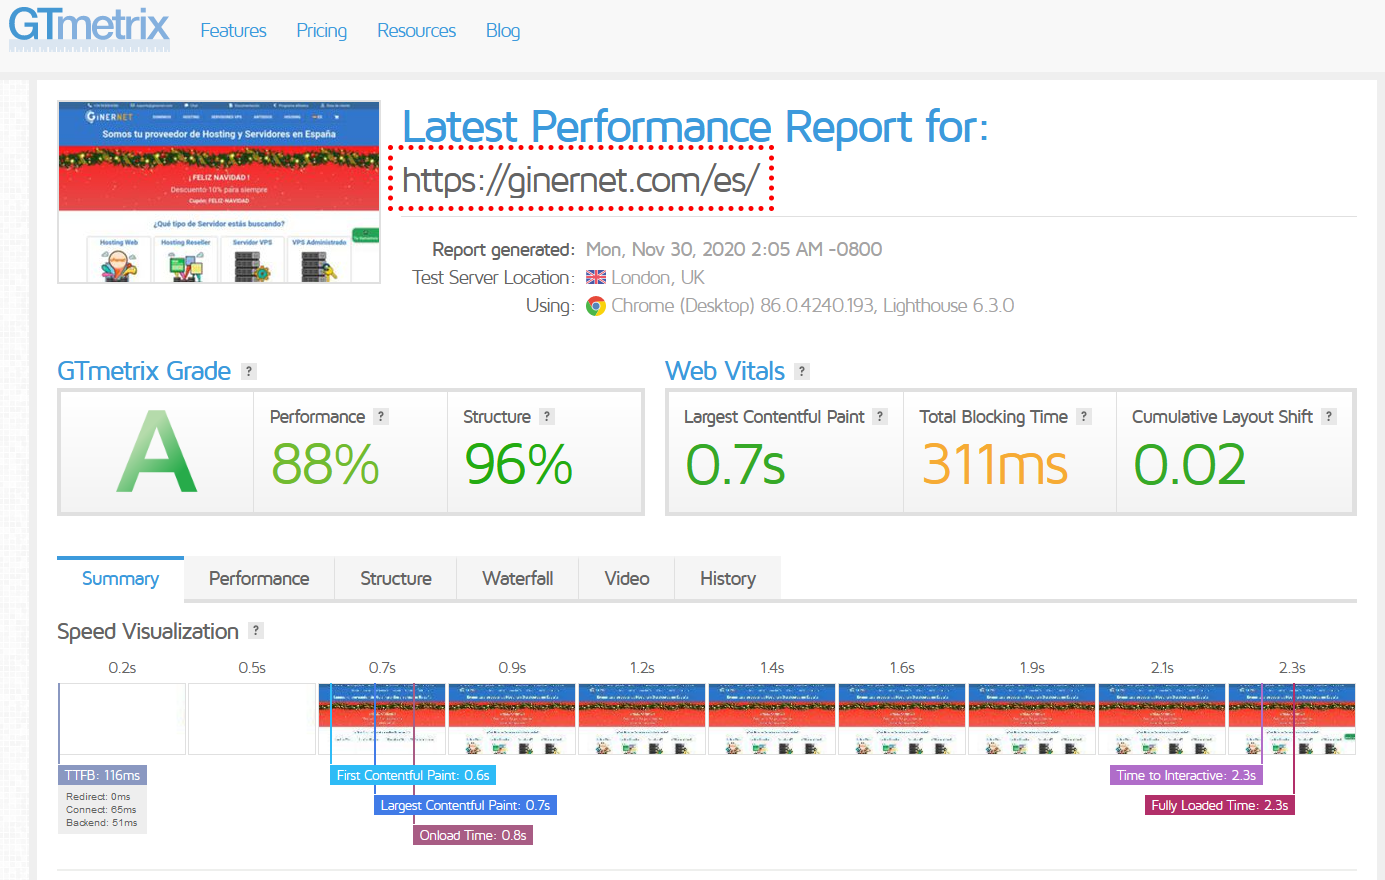Viewport: 1385px width, 880px height.
Task: Open help icon beside Speed Visualization
Action: pos(256,631)
